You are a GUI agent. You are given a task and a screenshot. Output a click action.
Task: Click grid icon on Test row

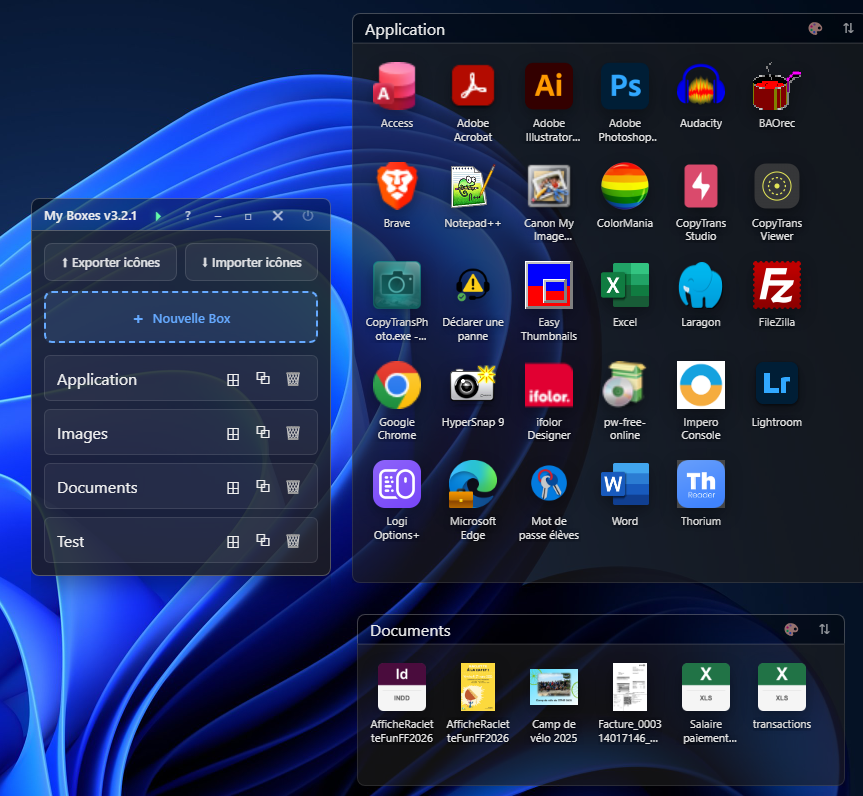pos(233,542)
